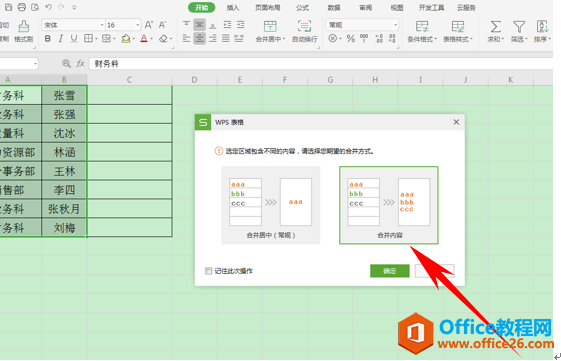This screenshot has height=361, width=561.
Task: Click the increase decimal places icon
Action: pos(379,38)
